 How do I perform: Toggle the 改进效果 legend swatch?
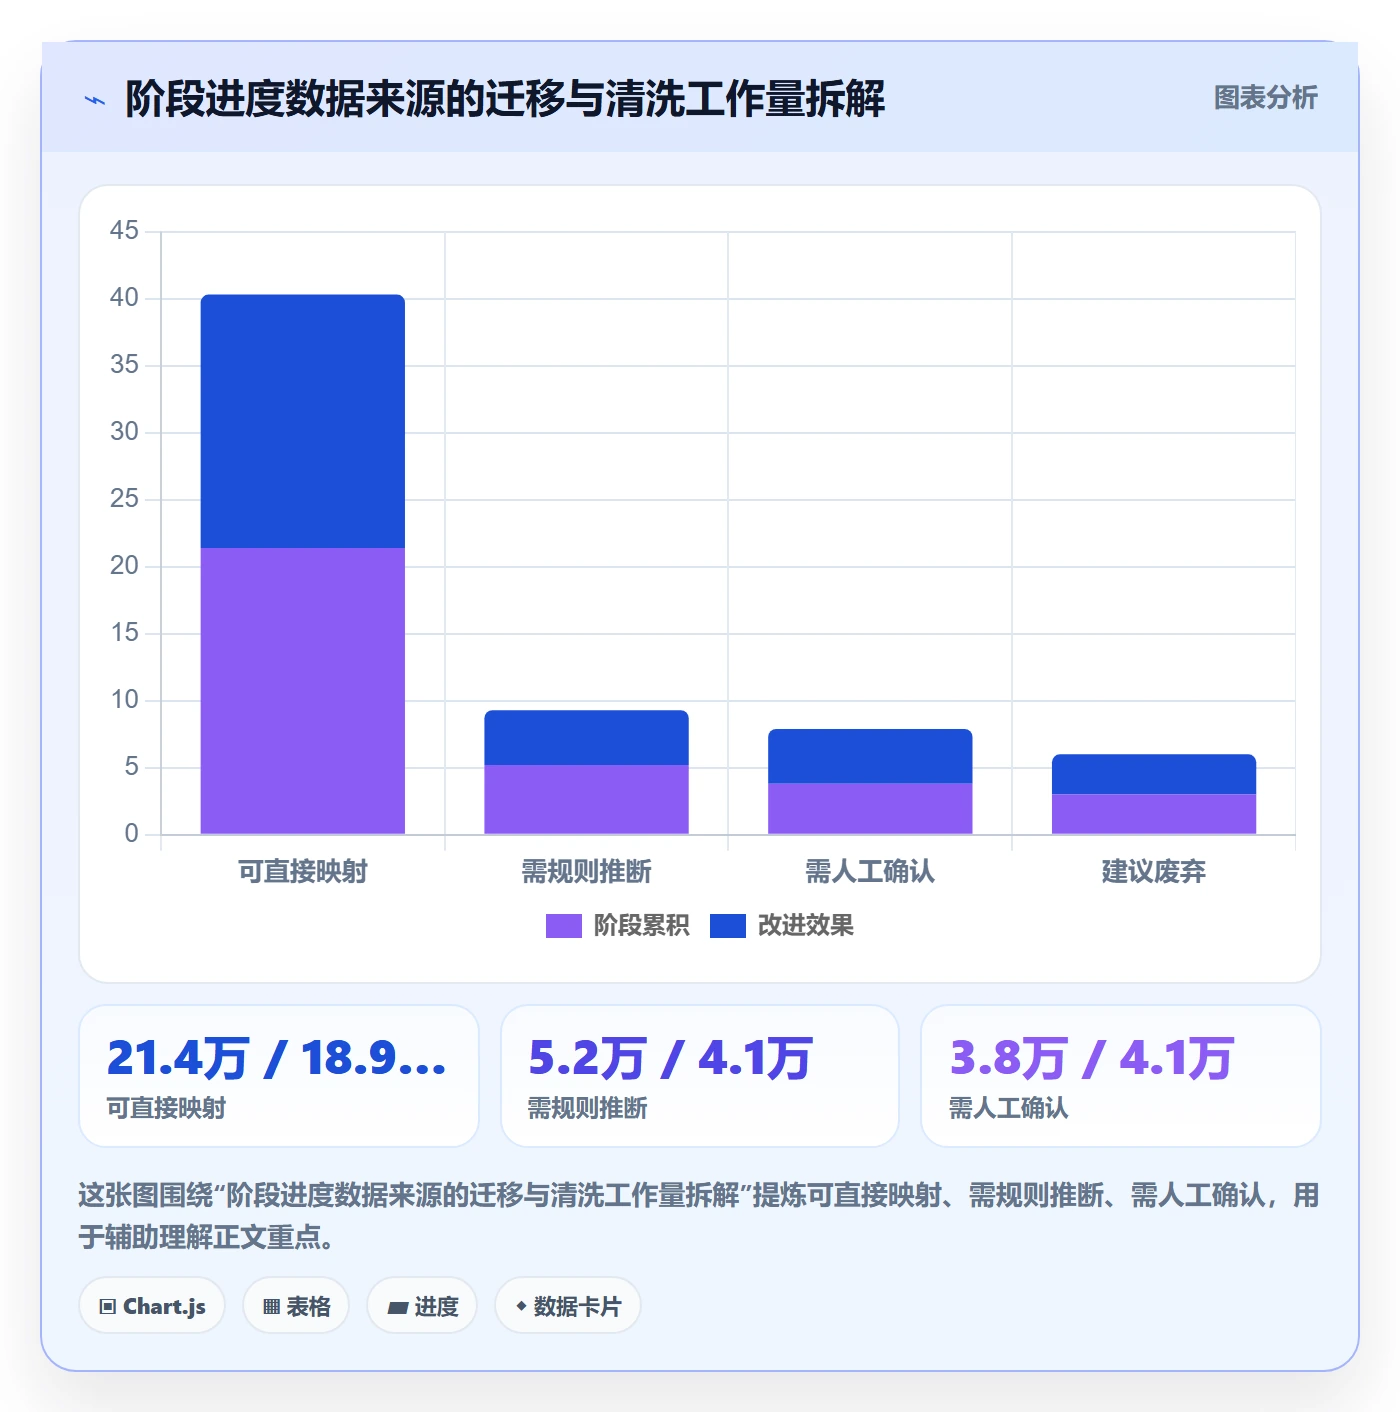pos(728,926)
